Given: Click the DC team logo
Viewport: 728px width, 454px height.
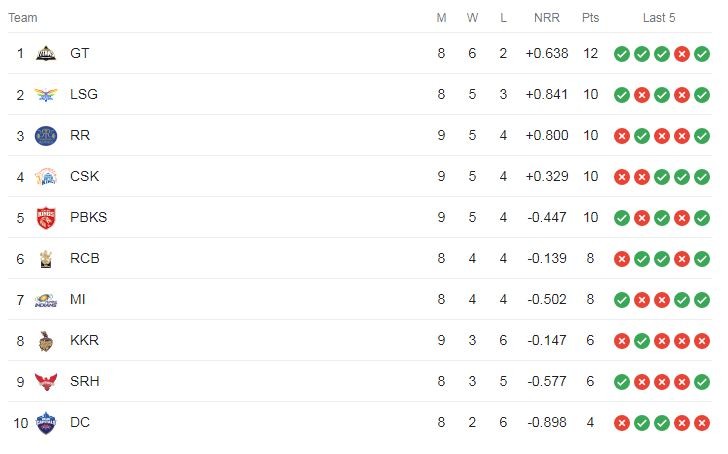Looking at the screenshot, I should coord(46,423).
